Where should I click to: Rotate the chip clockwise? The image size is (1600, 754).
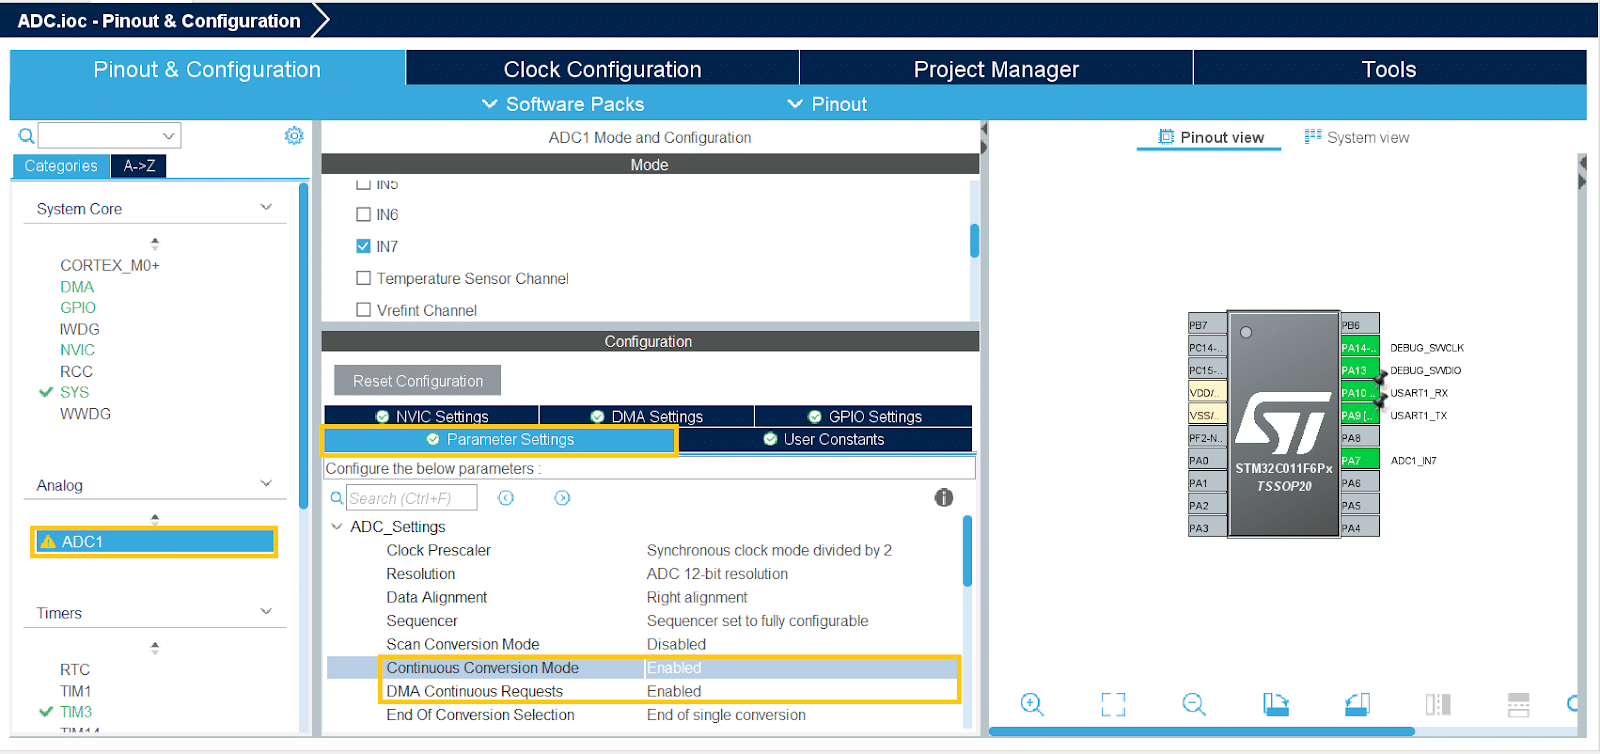pyautogui.click(x=1275, y=704)
